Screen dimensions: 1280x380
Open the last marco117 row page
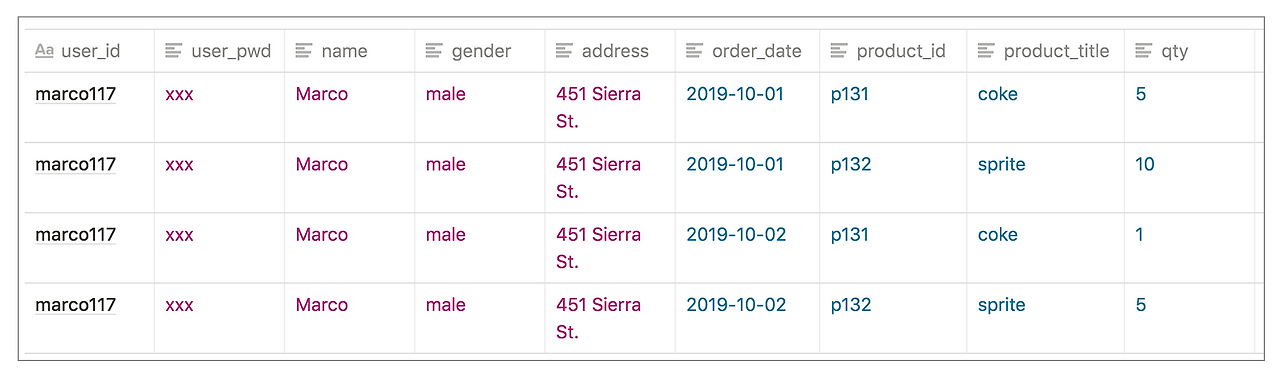click(75, 305)
